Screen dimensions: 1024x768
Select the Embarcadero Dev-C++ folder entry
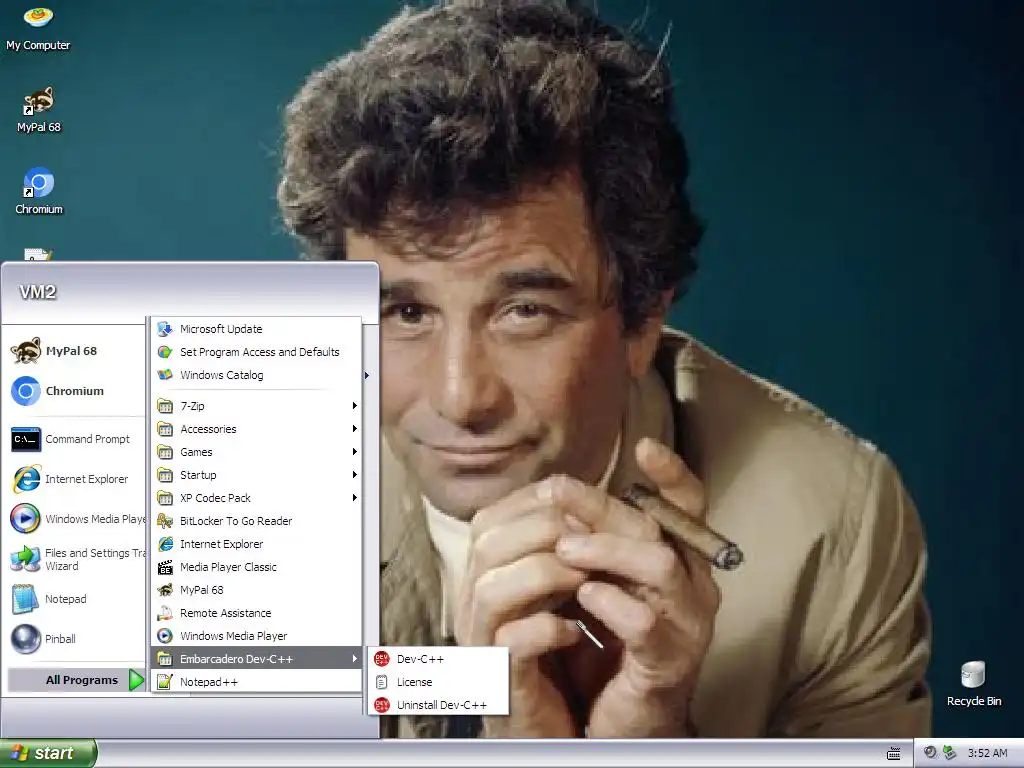257,658
